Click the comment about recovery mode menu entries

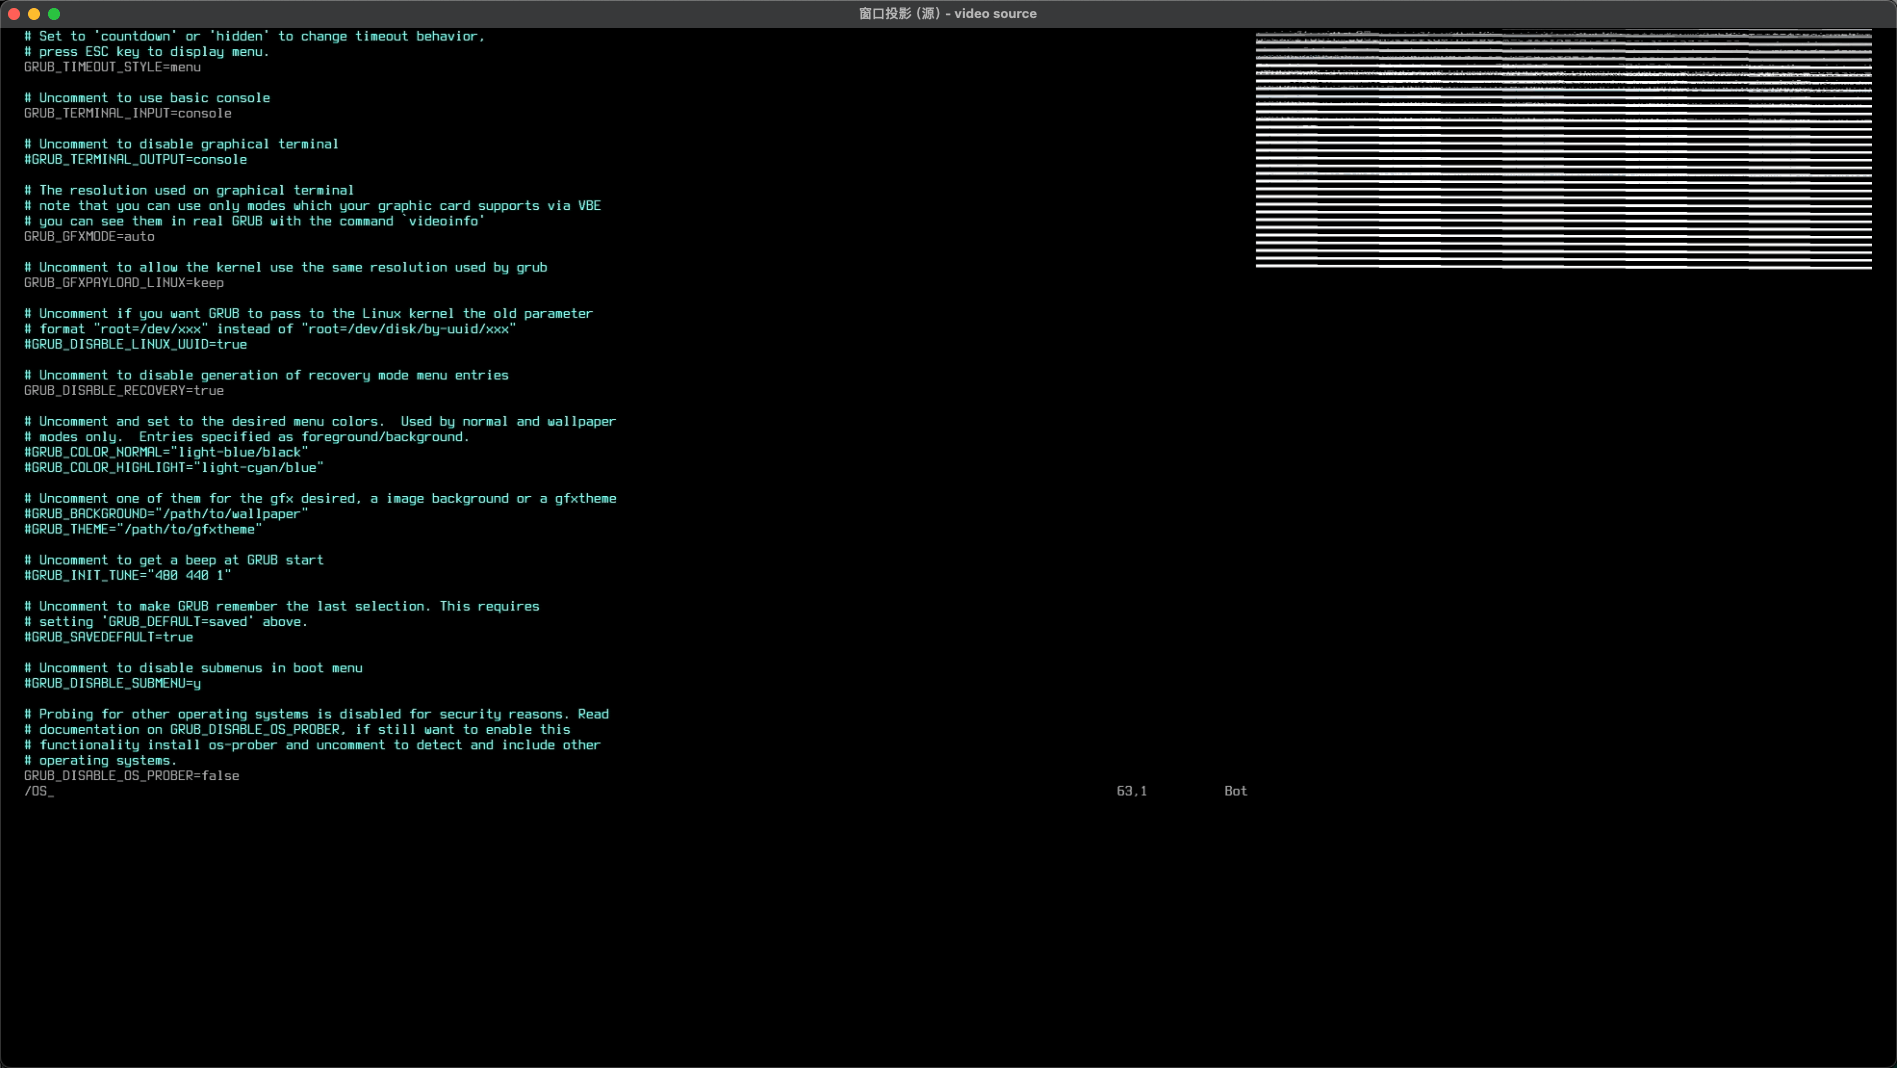click(266, 375)
